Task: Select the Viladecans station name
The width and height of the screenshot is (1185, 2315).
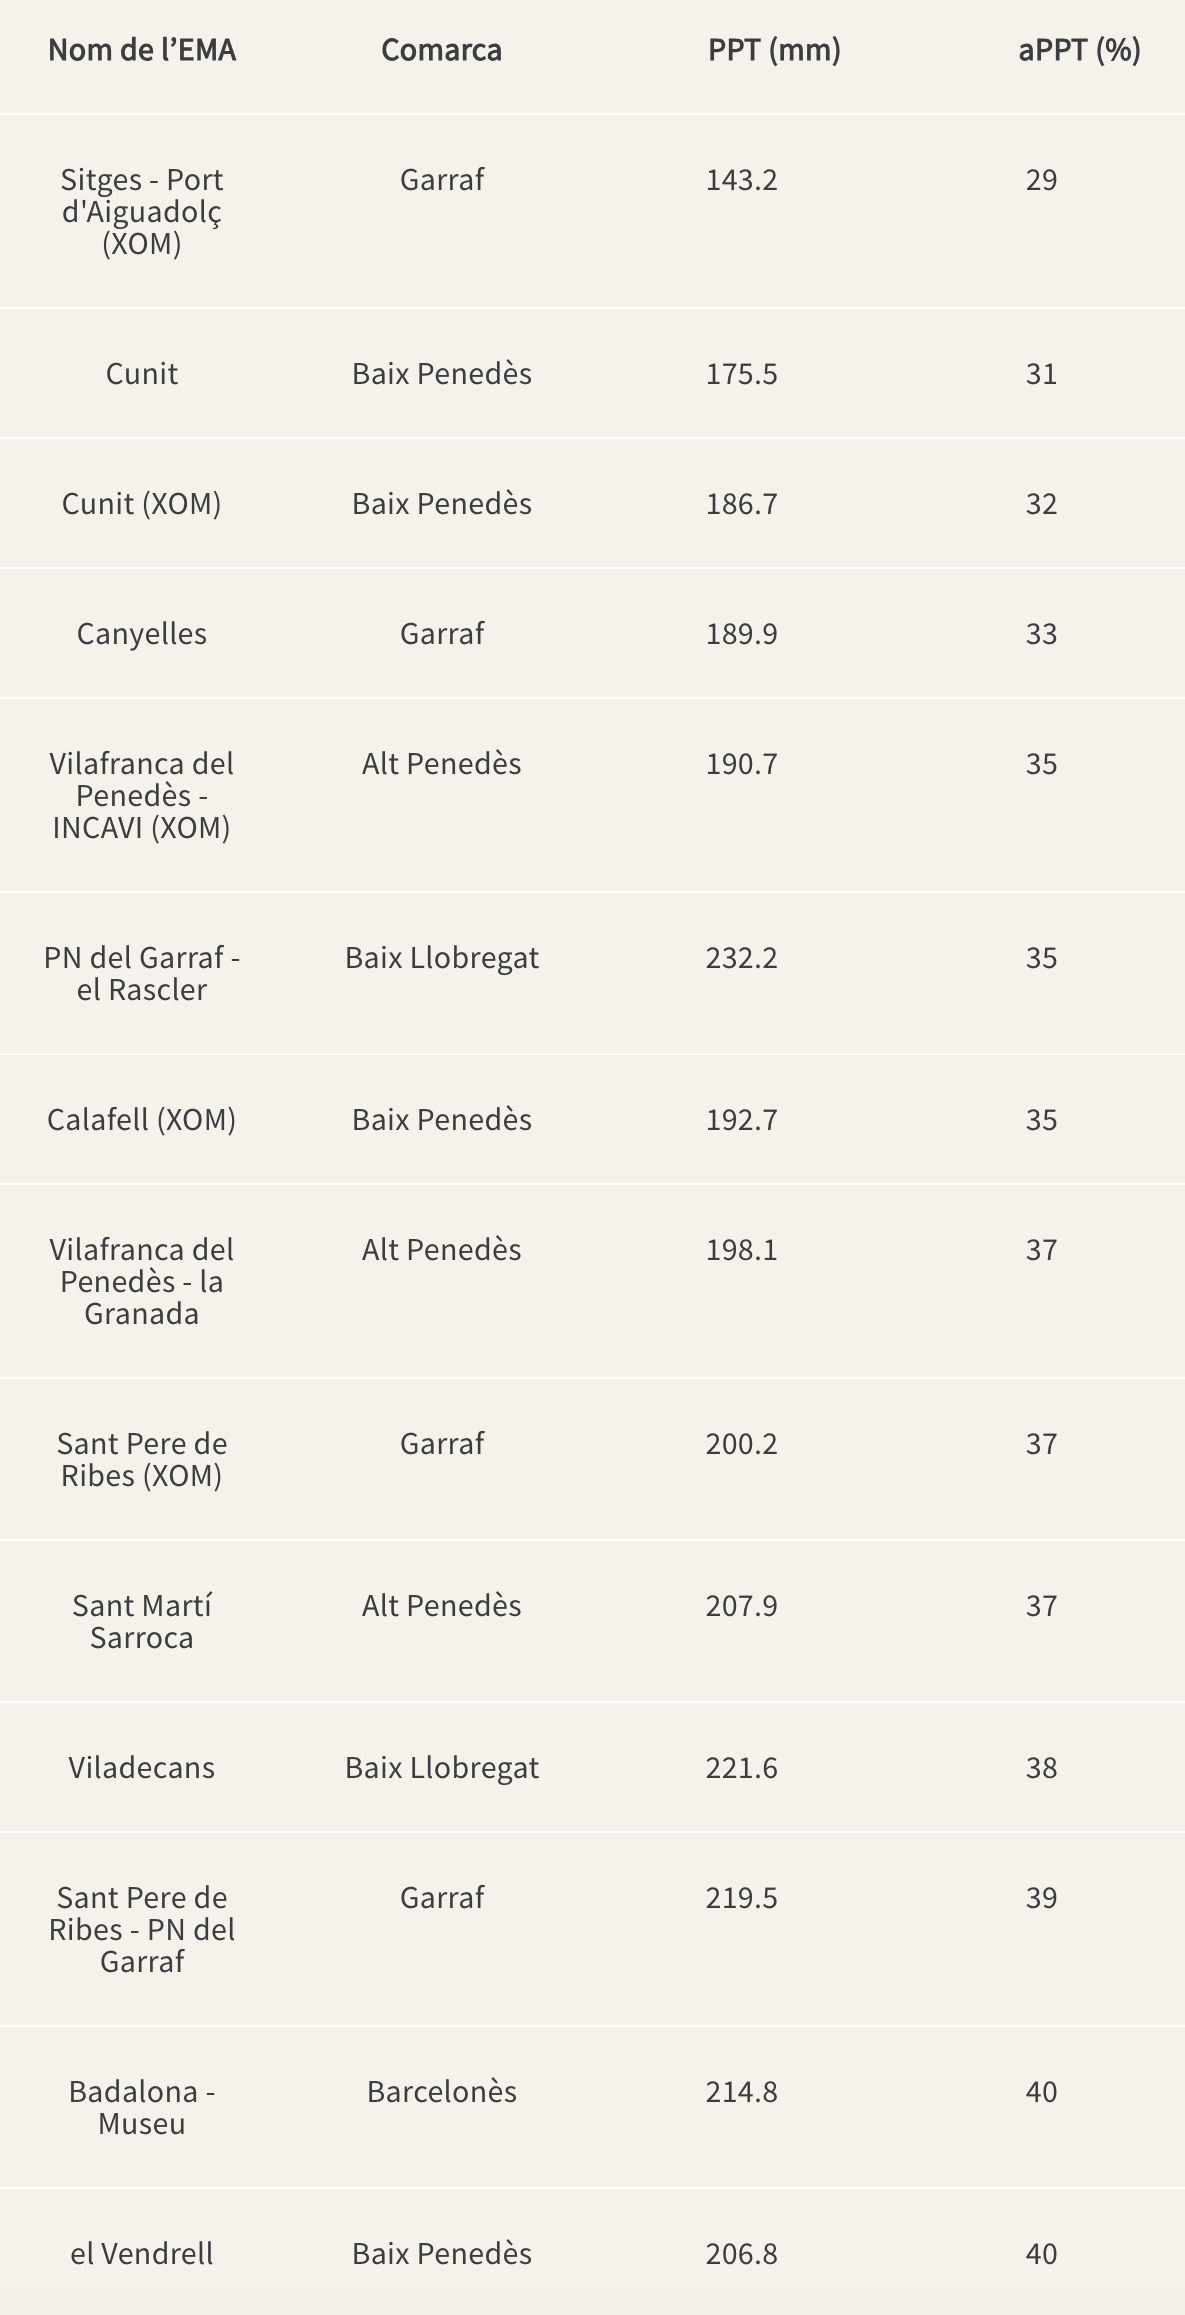Action: [142, 1767]
